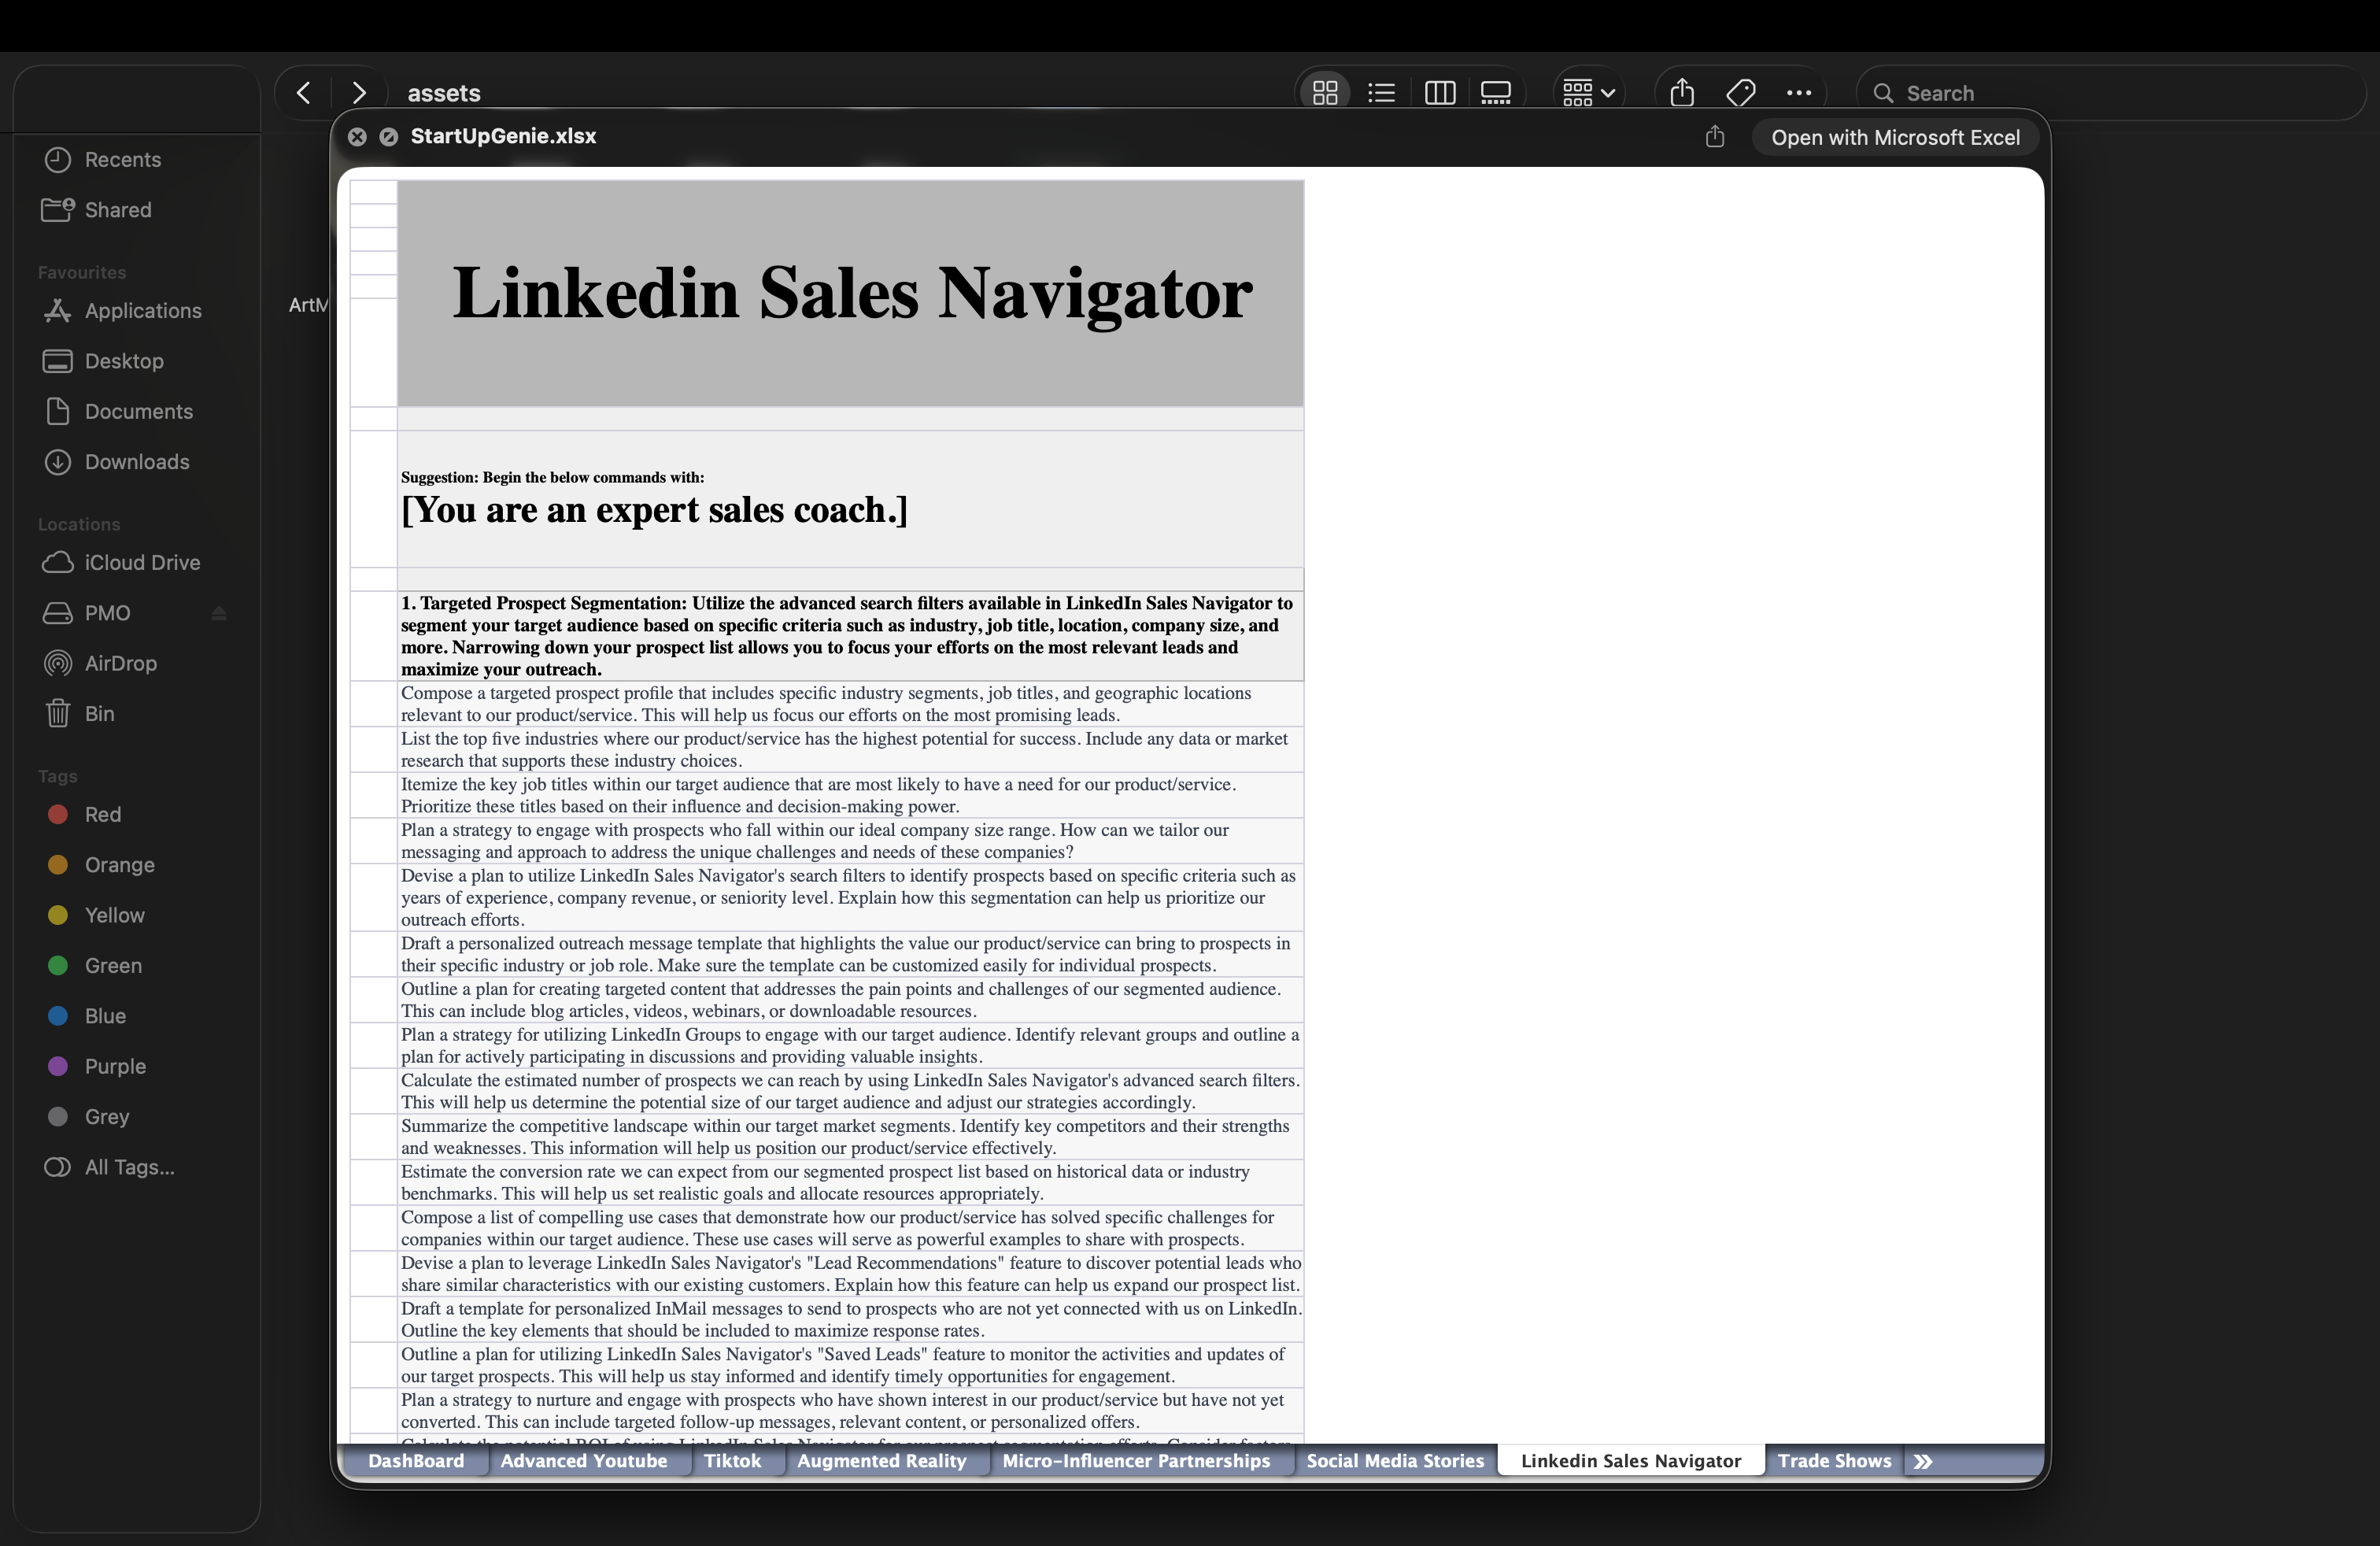
Task: Click the 'Calculate the estimated number of prospects' row
Action: tap(850, 1091)
